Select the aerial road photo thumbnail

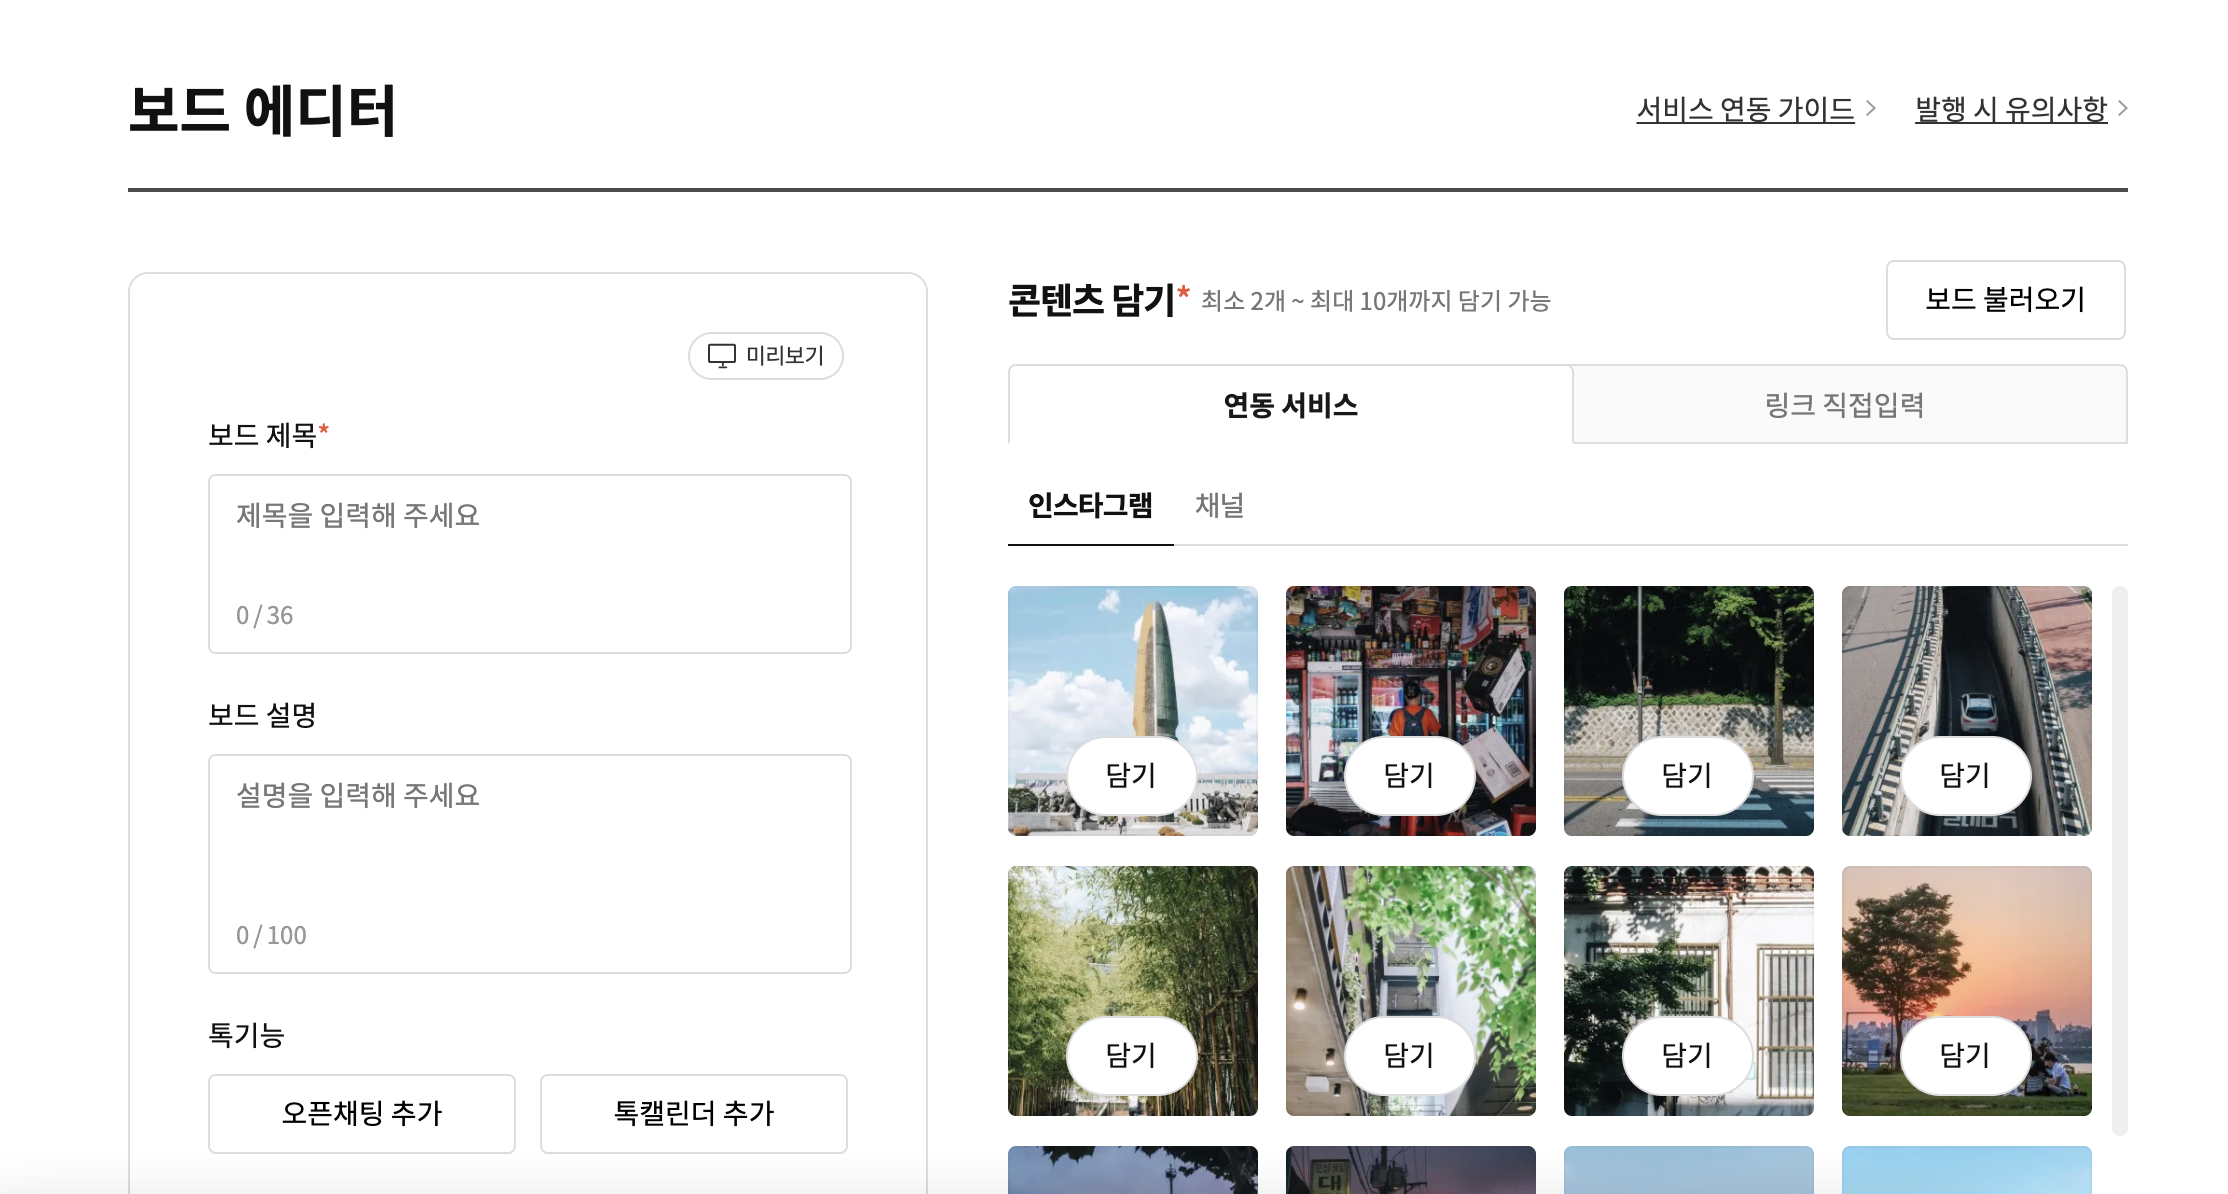pos(1966,660)
